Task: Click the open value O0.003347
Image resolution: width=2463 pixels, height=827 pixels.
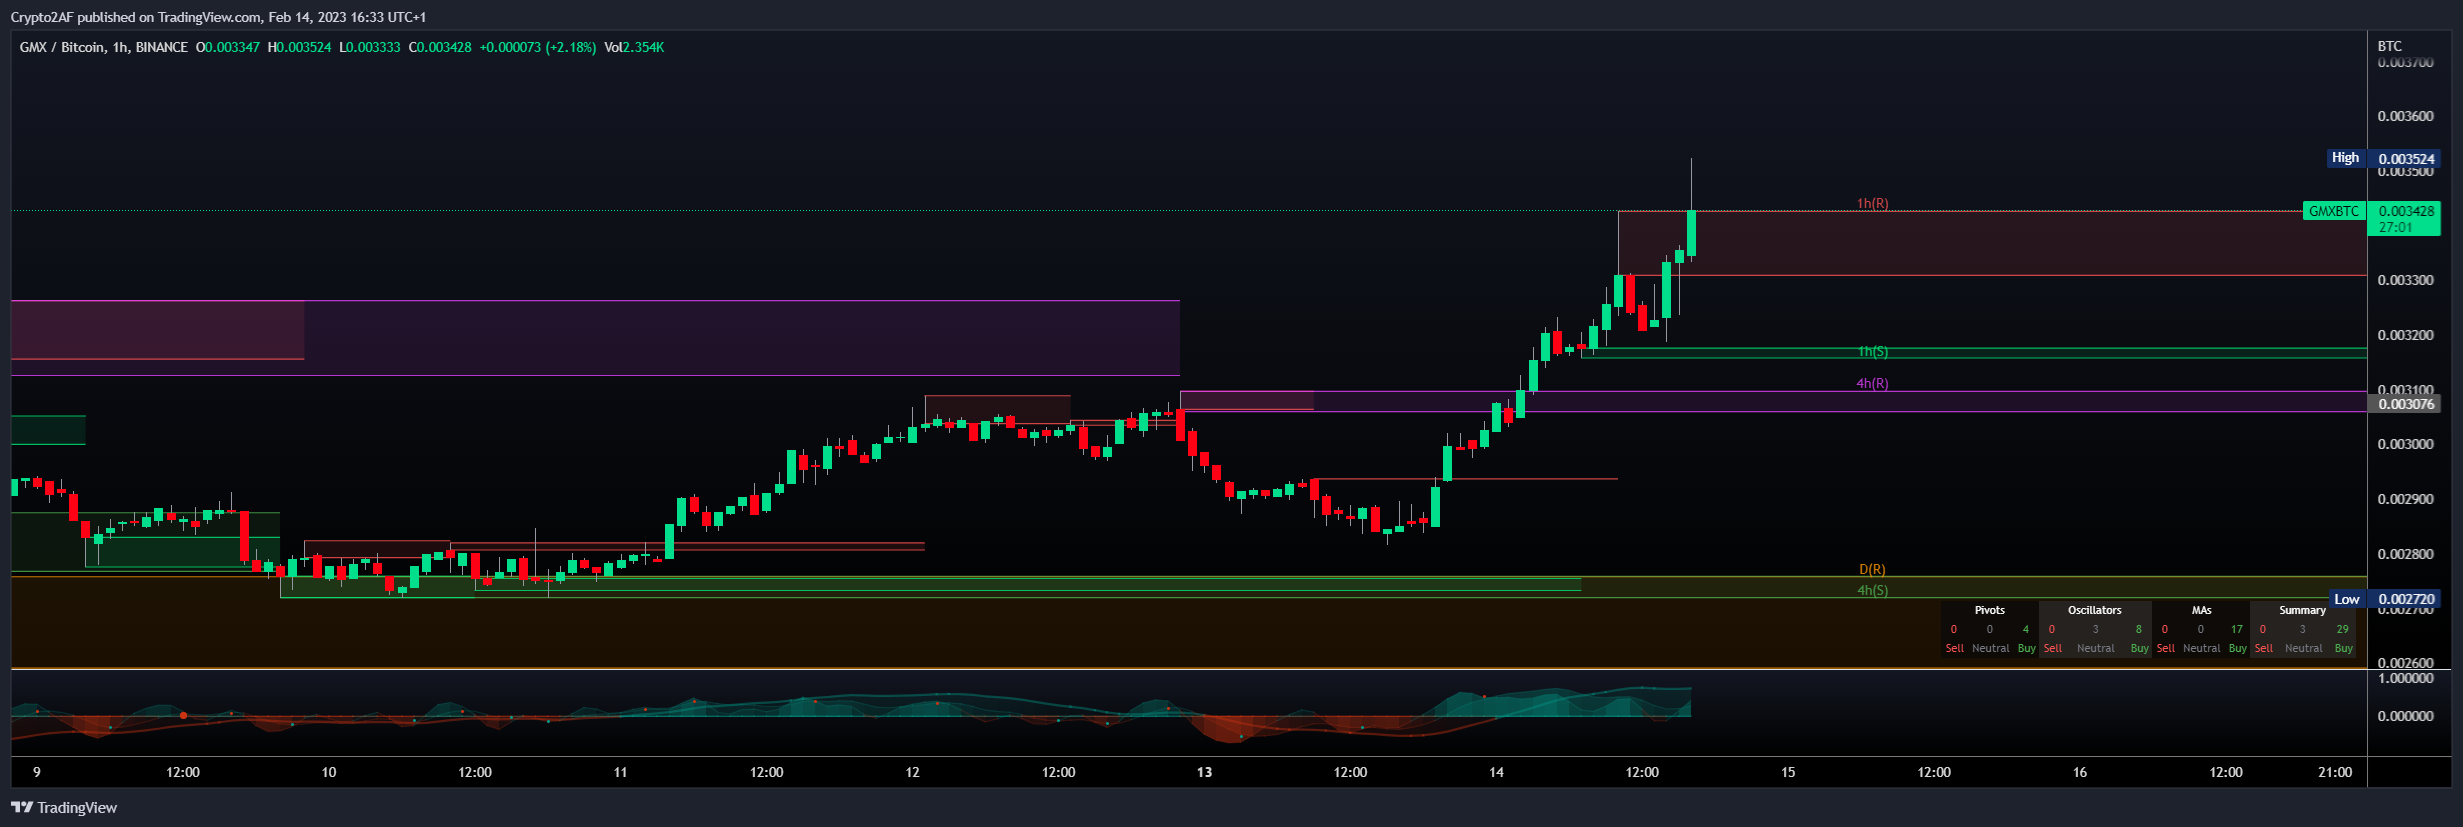Action: pos(228,47)
